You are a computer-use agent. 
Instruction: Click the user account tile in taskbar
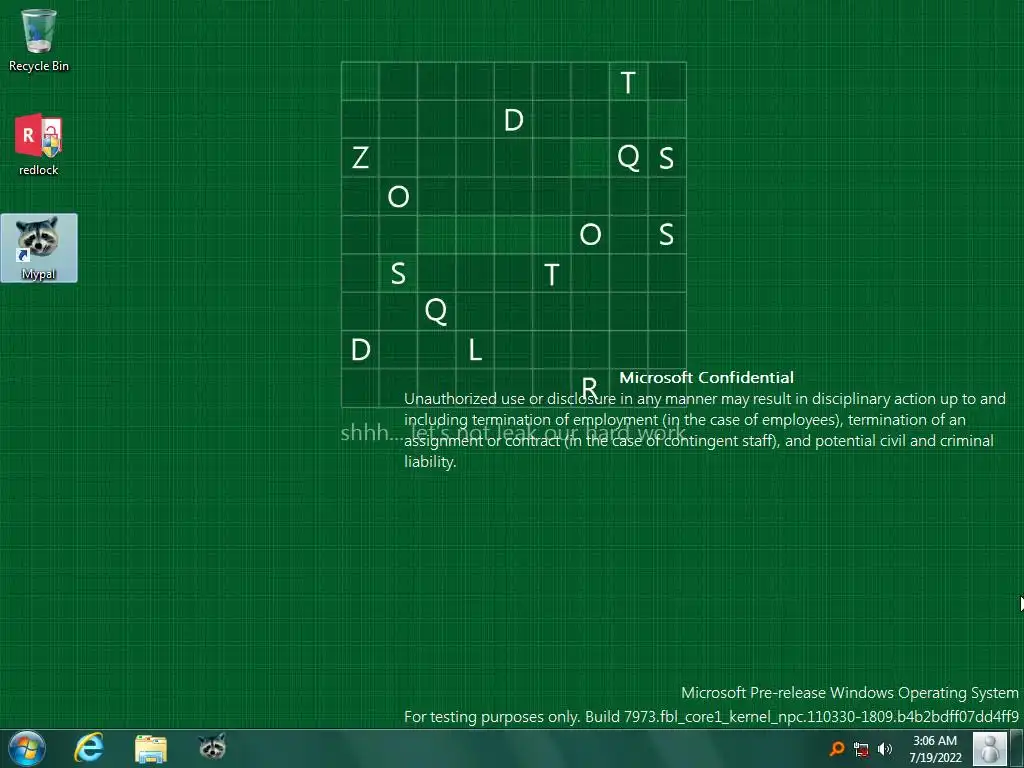[990, 748]
